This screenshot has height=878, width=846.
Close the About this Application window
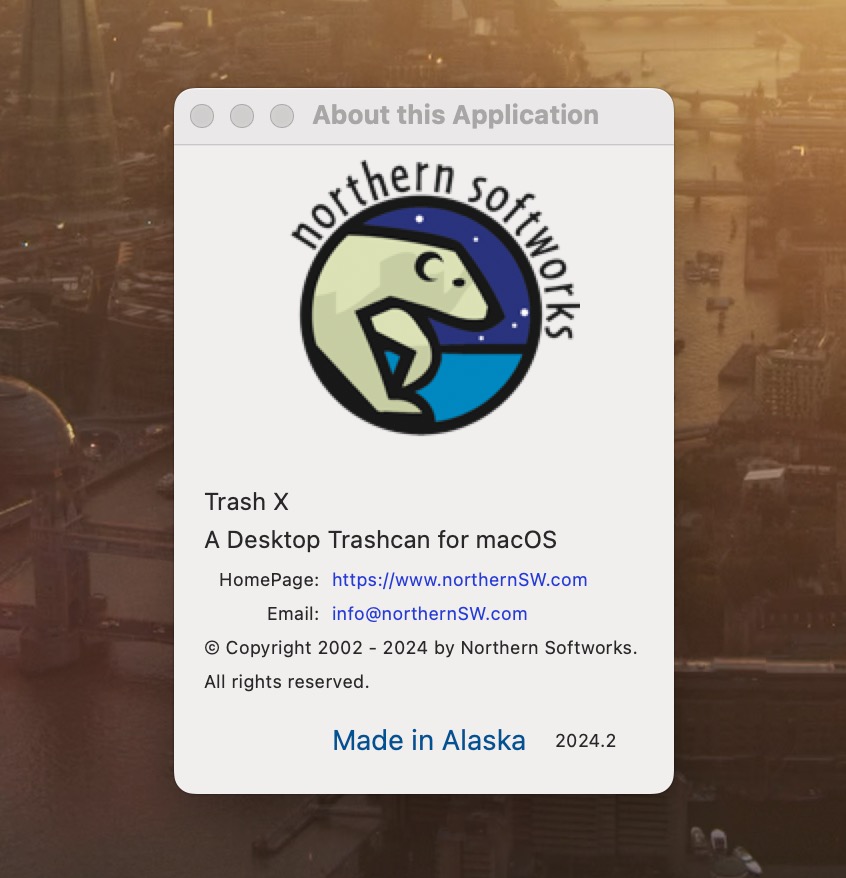202,116
